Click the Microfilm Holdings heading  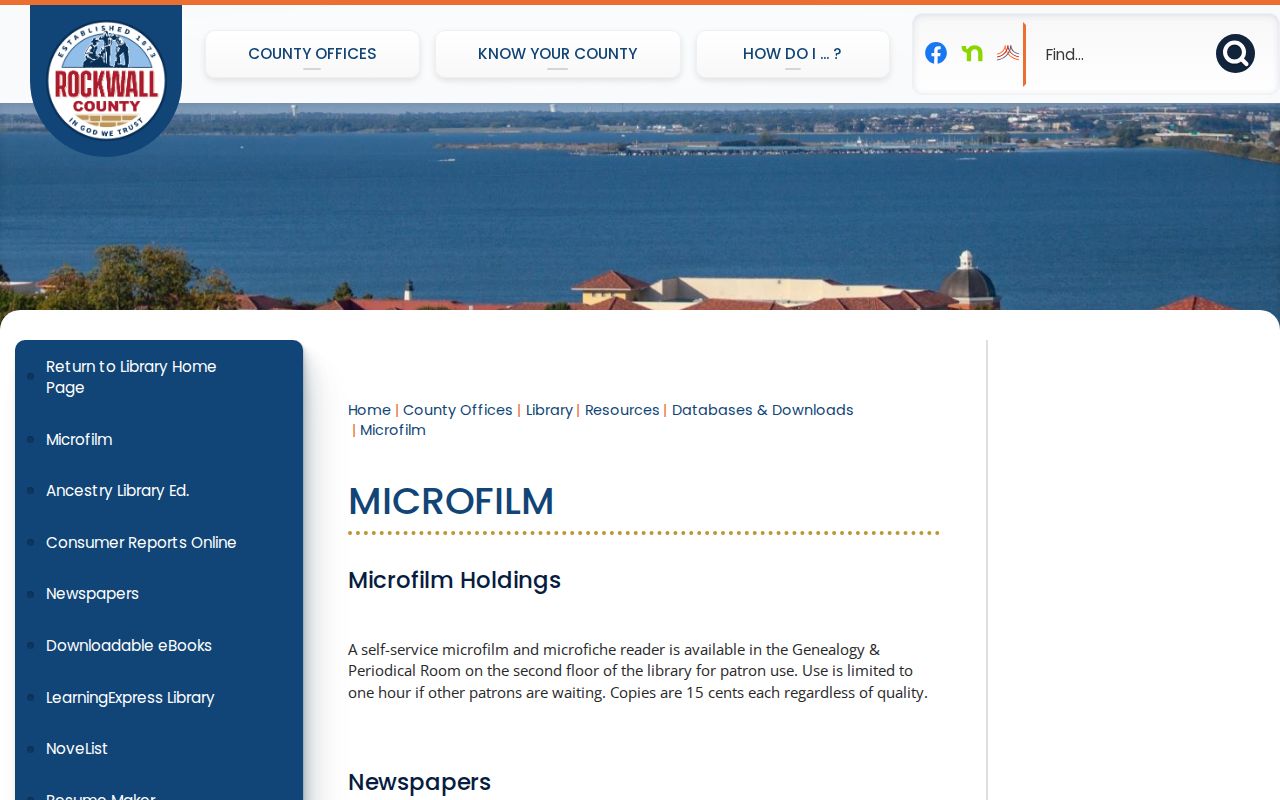coord(454,580)
